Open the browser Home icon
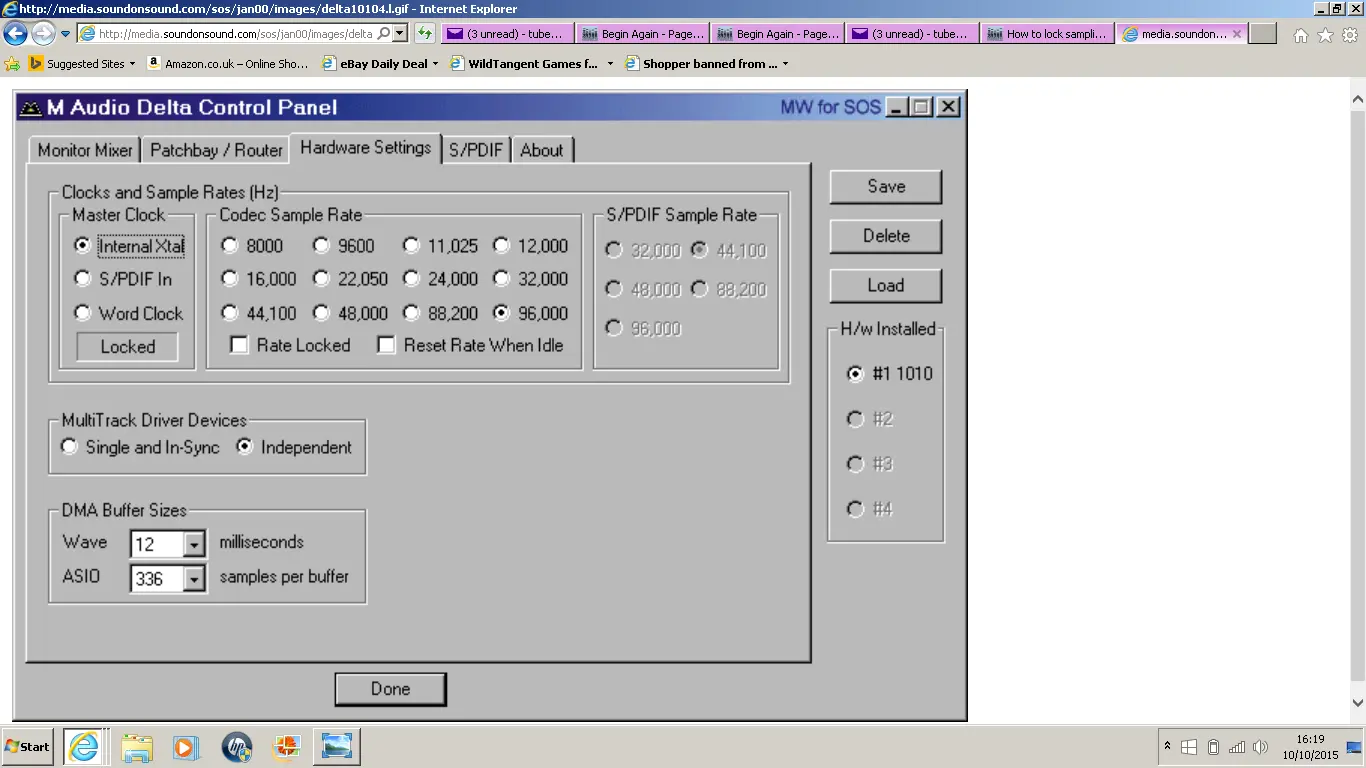The width and height of the screenshot is (1366, 768). (x=1301, y=34)
